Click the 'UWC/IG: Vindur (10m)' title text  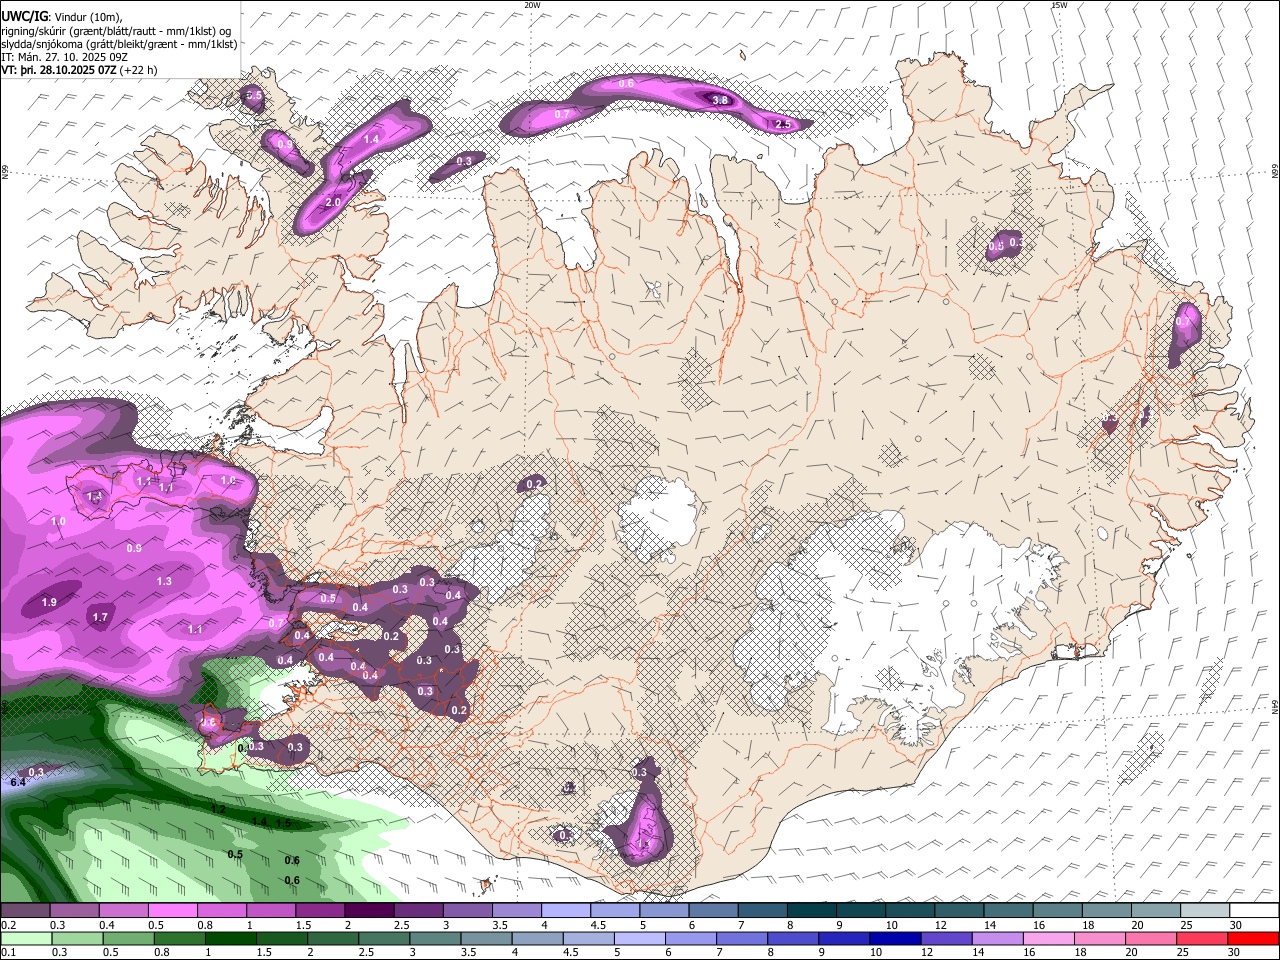coord(62,17)
